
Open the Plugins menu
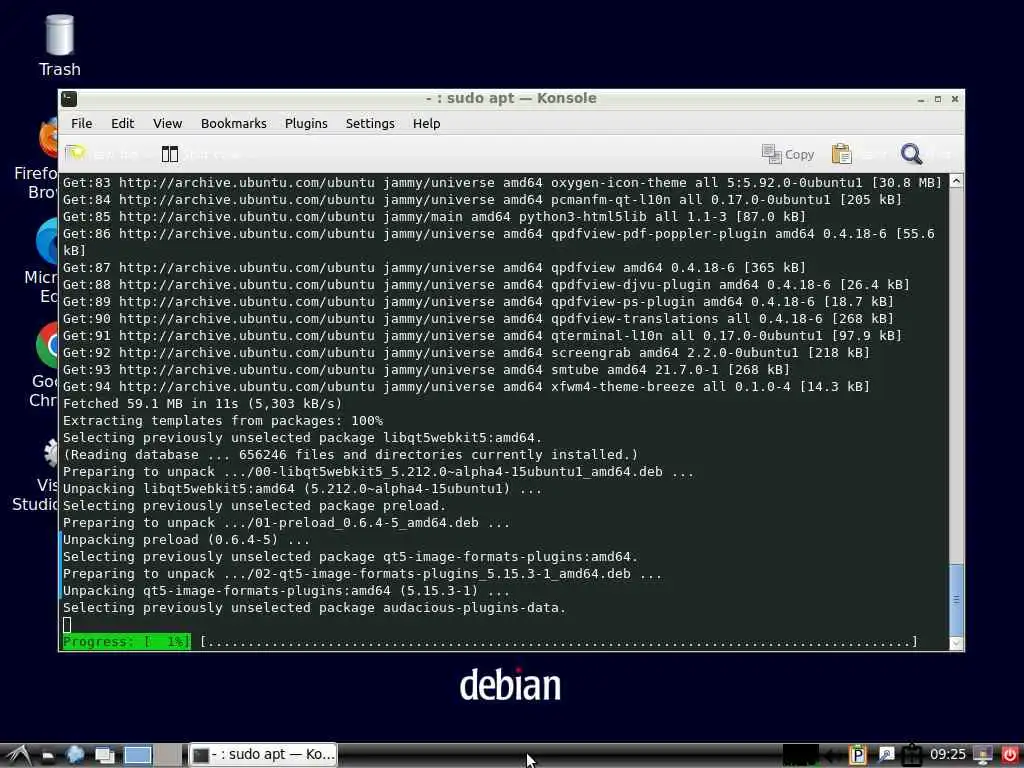pos(306,123)
